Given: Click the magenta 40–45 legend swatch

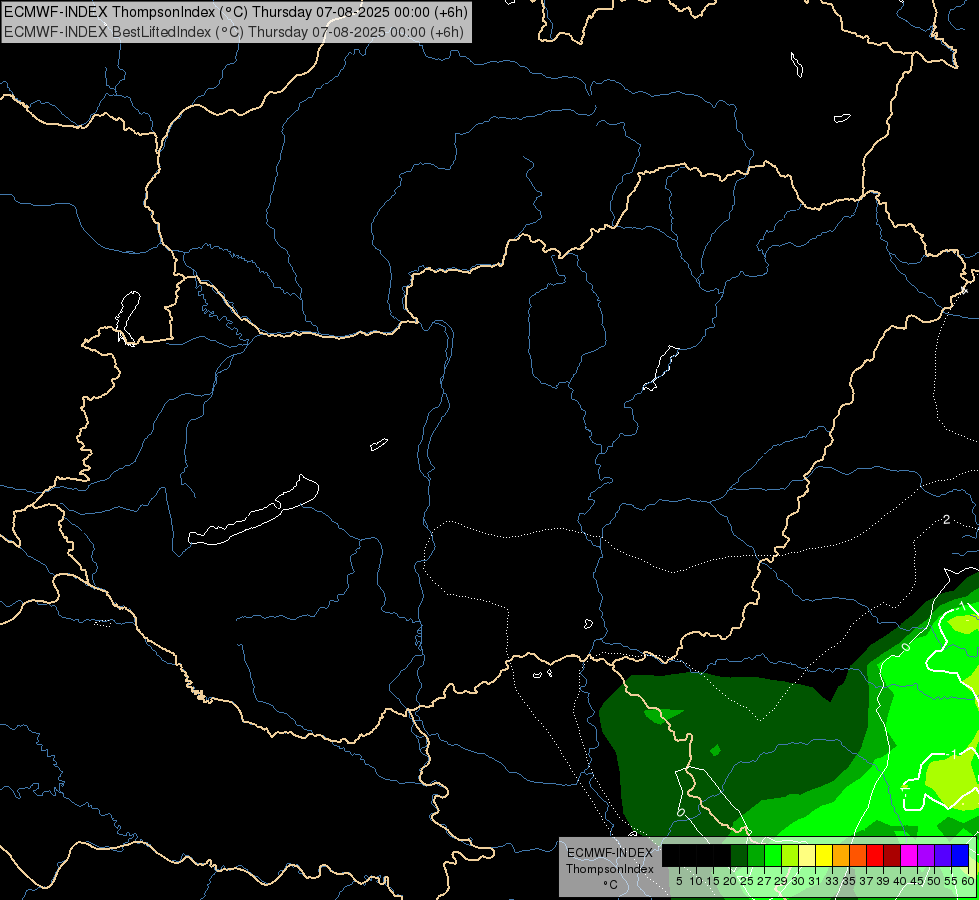Looking at the screenshot, I should tap(909, 855).
